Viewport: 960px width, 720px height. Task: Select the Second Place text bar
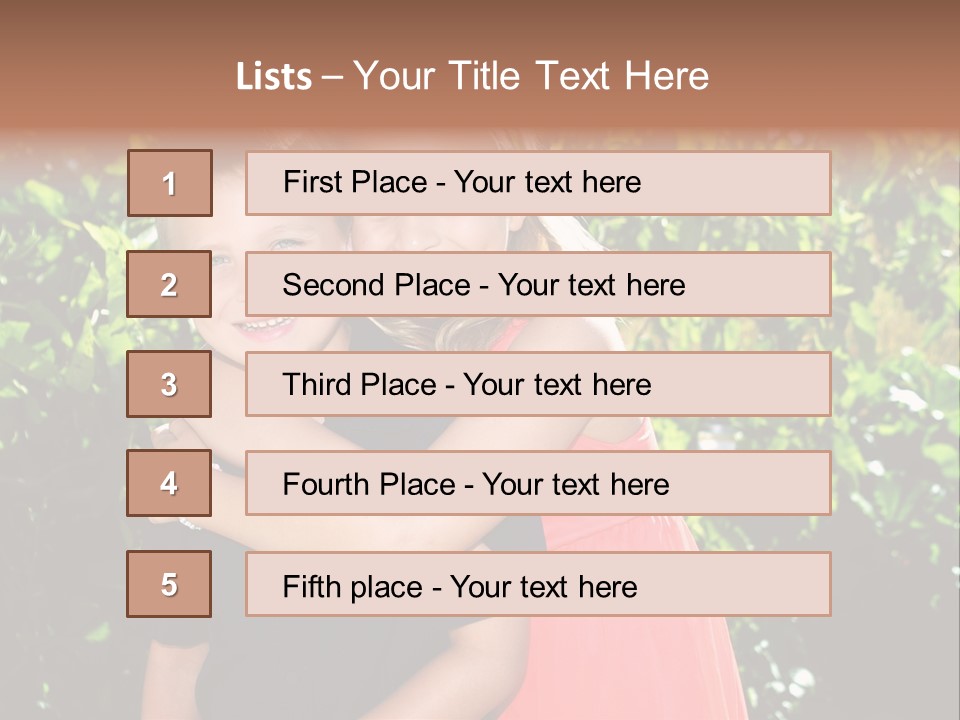(x=538, y=284)
